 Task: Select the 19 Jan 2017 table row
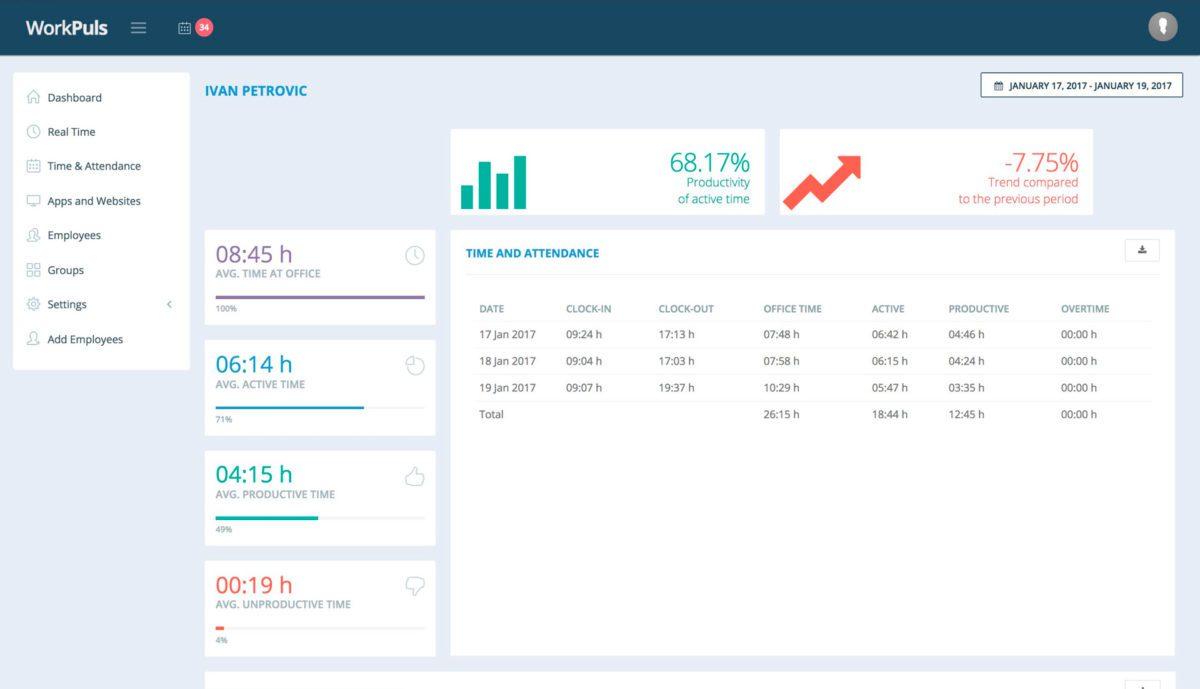812,388
